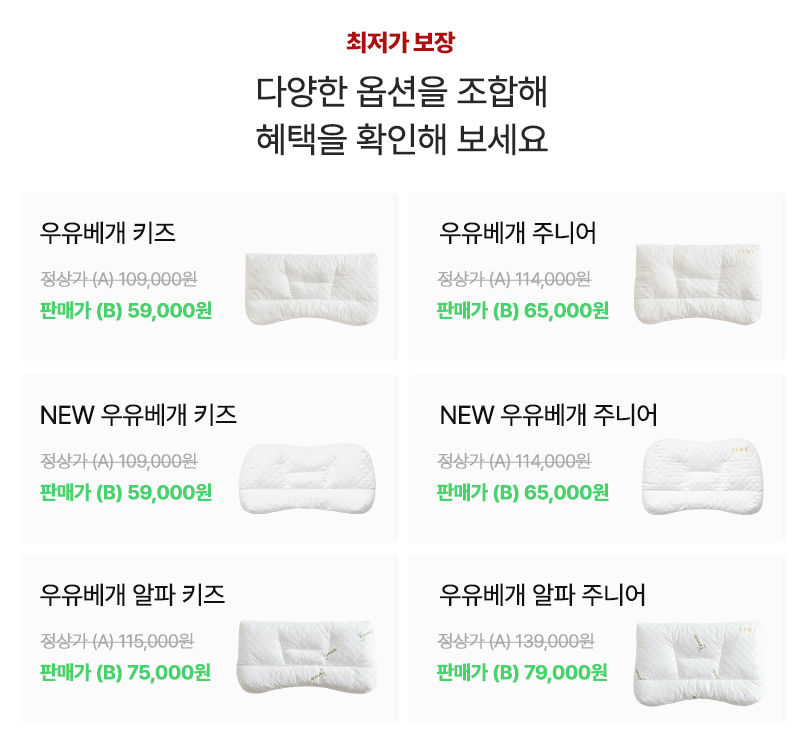Image resolution: width=804 pixels, height=747 pixels.
Task: Click the 판매가 (B) 79,000원 price
Action: point(522,673)
